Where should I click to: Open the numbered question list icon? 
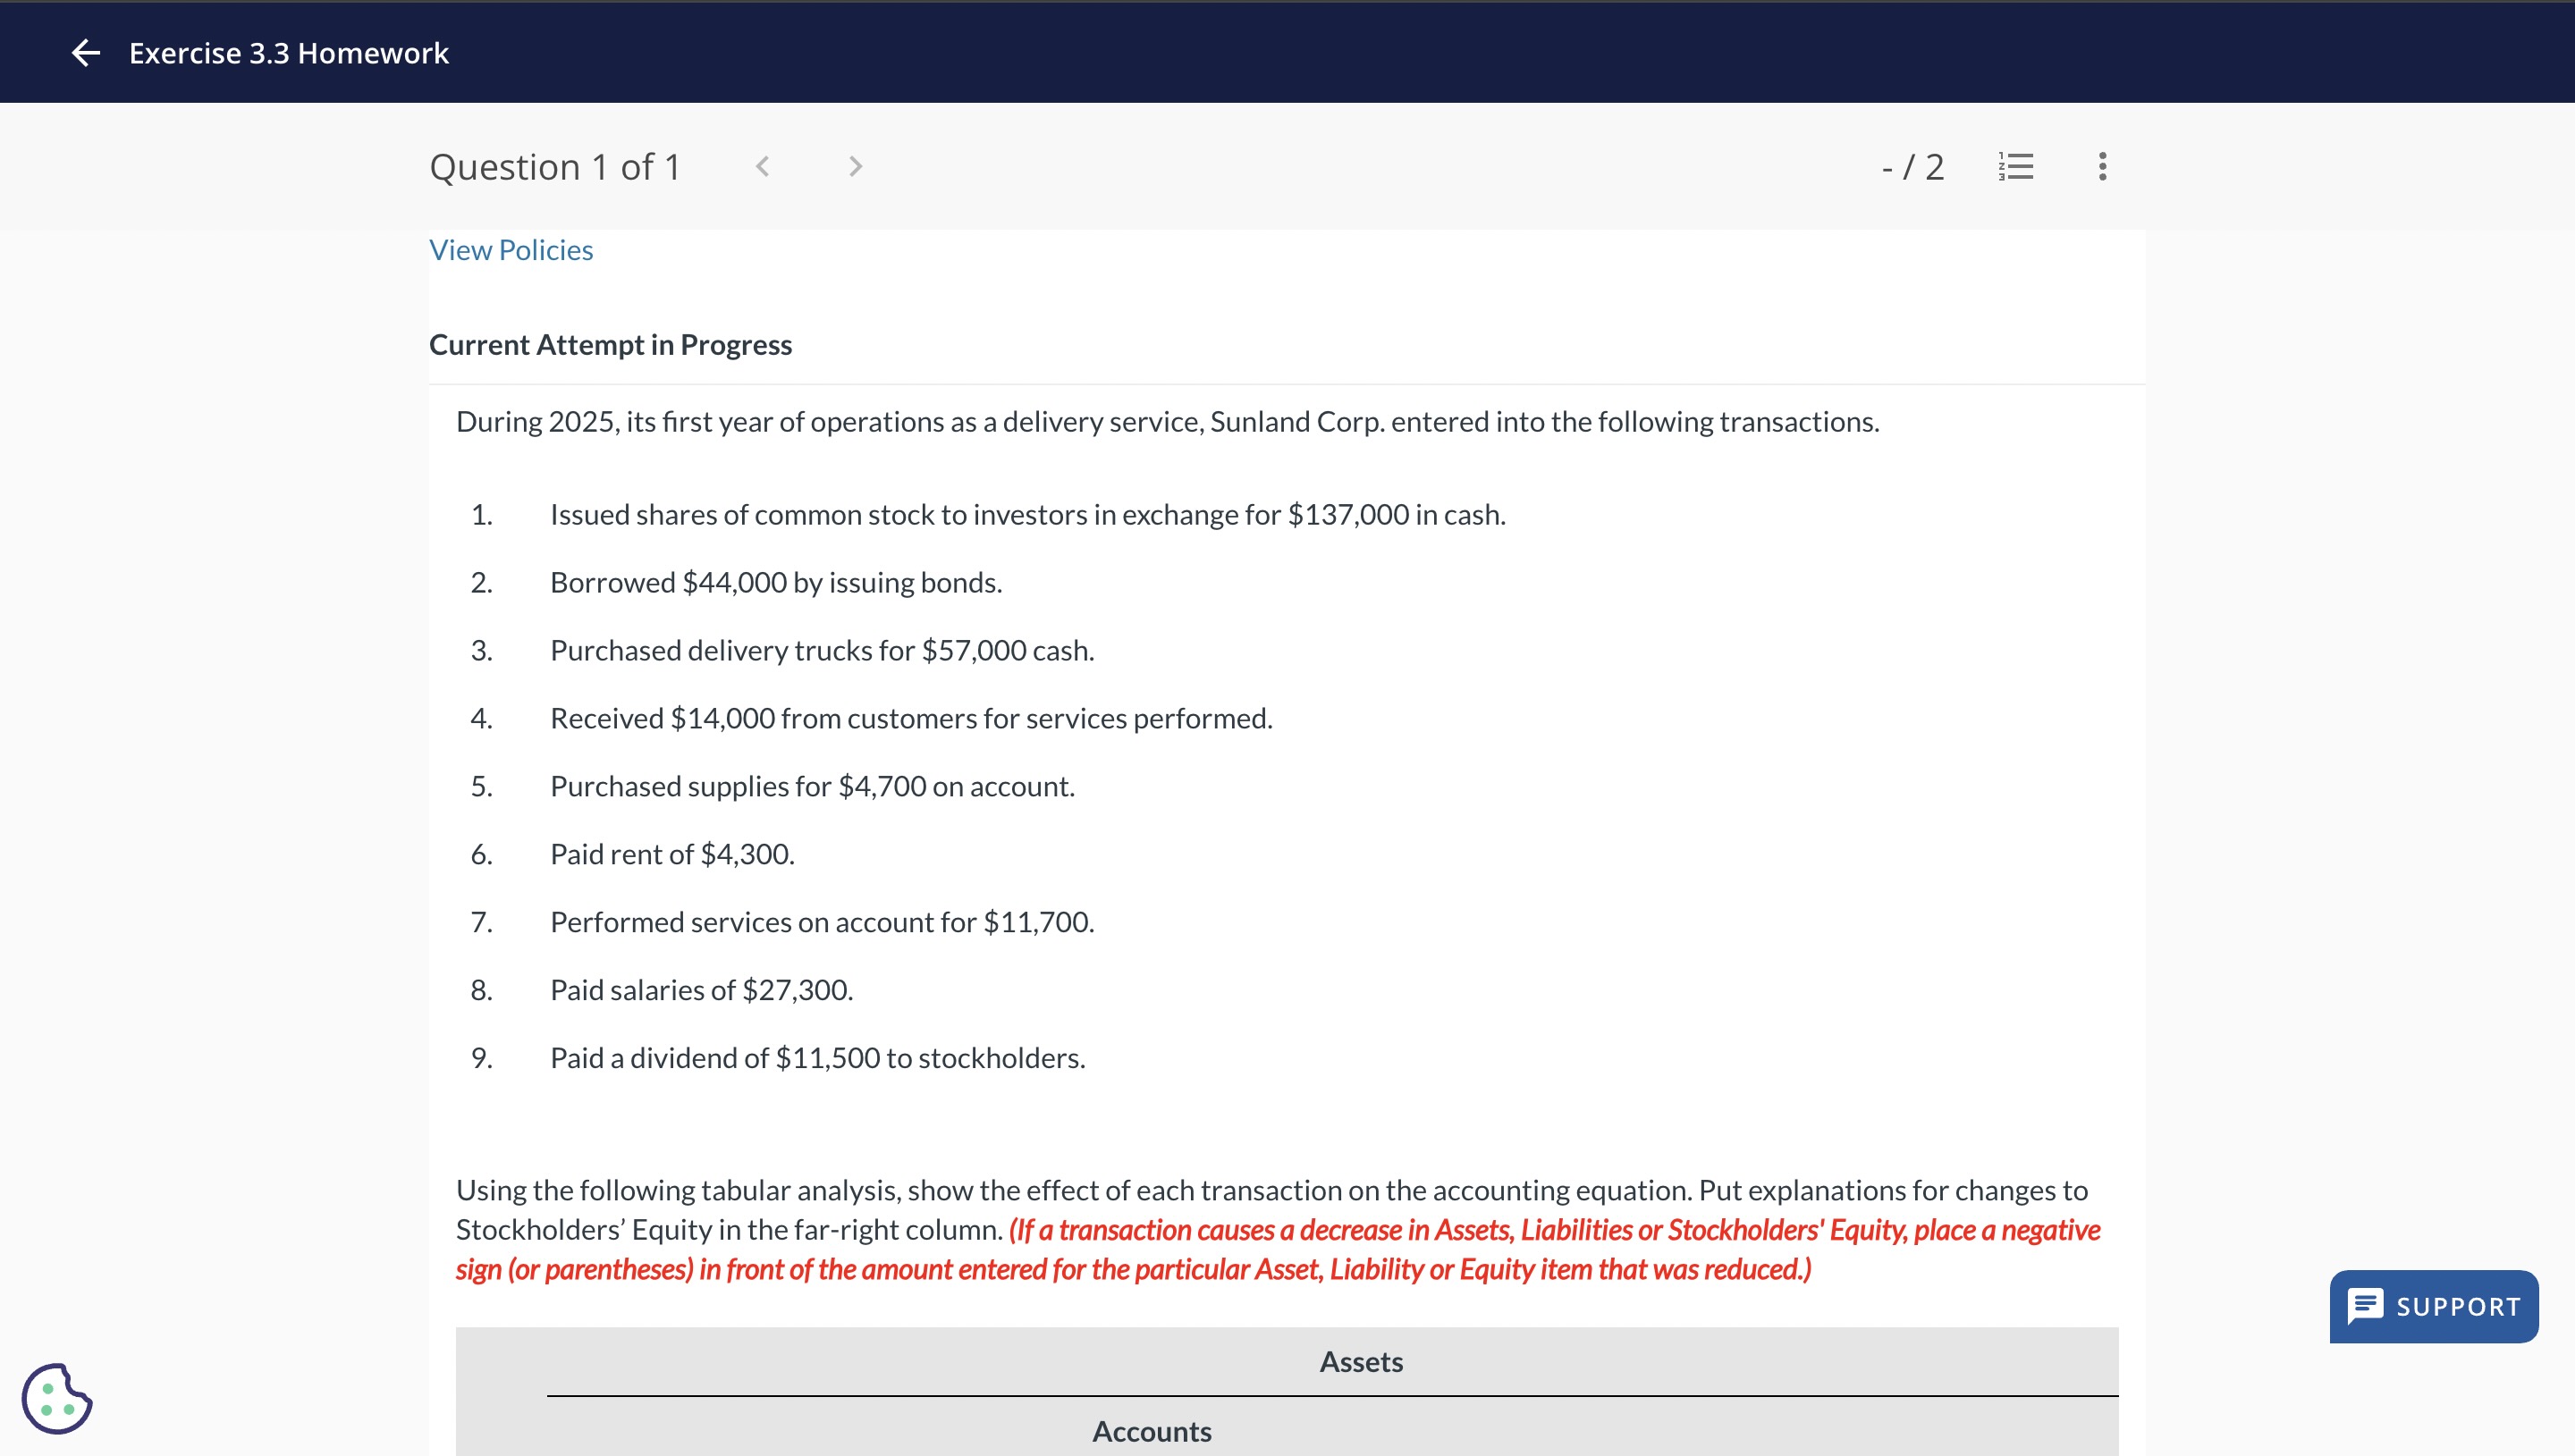coord(2014,166)
